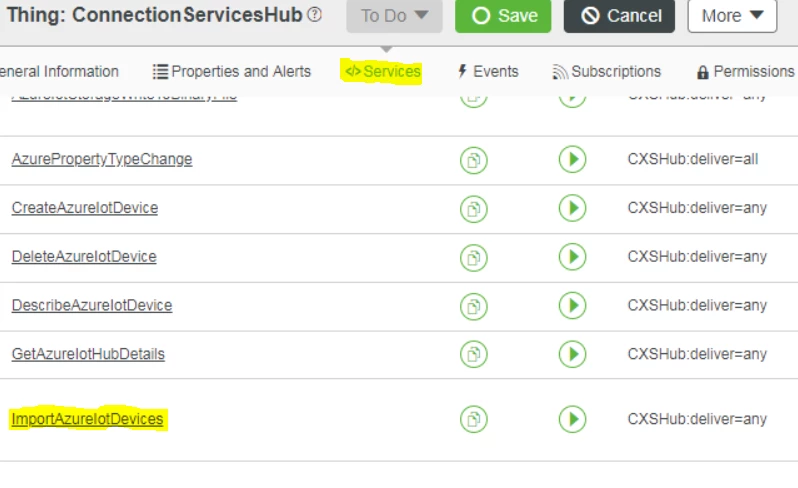Cancel editing the Thing

point(619,16)
